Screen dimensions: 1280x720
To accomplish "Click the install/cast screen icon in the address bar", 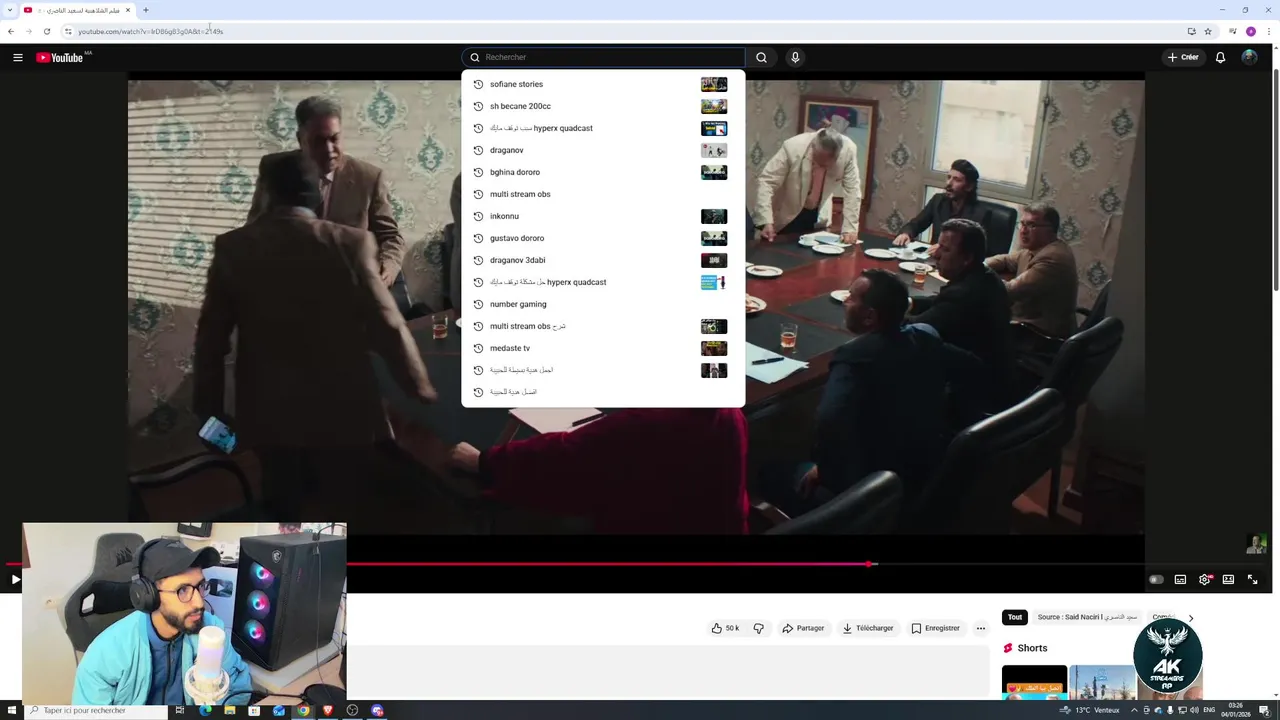I will click(x=1191, y=31).
